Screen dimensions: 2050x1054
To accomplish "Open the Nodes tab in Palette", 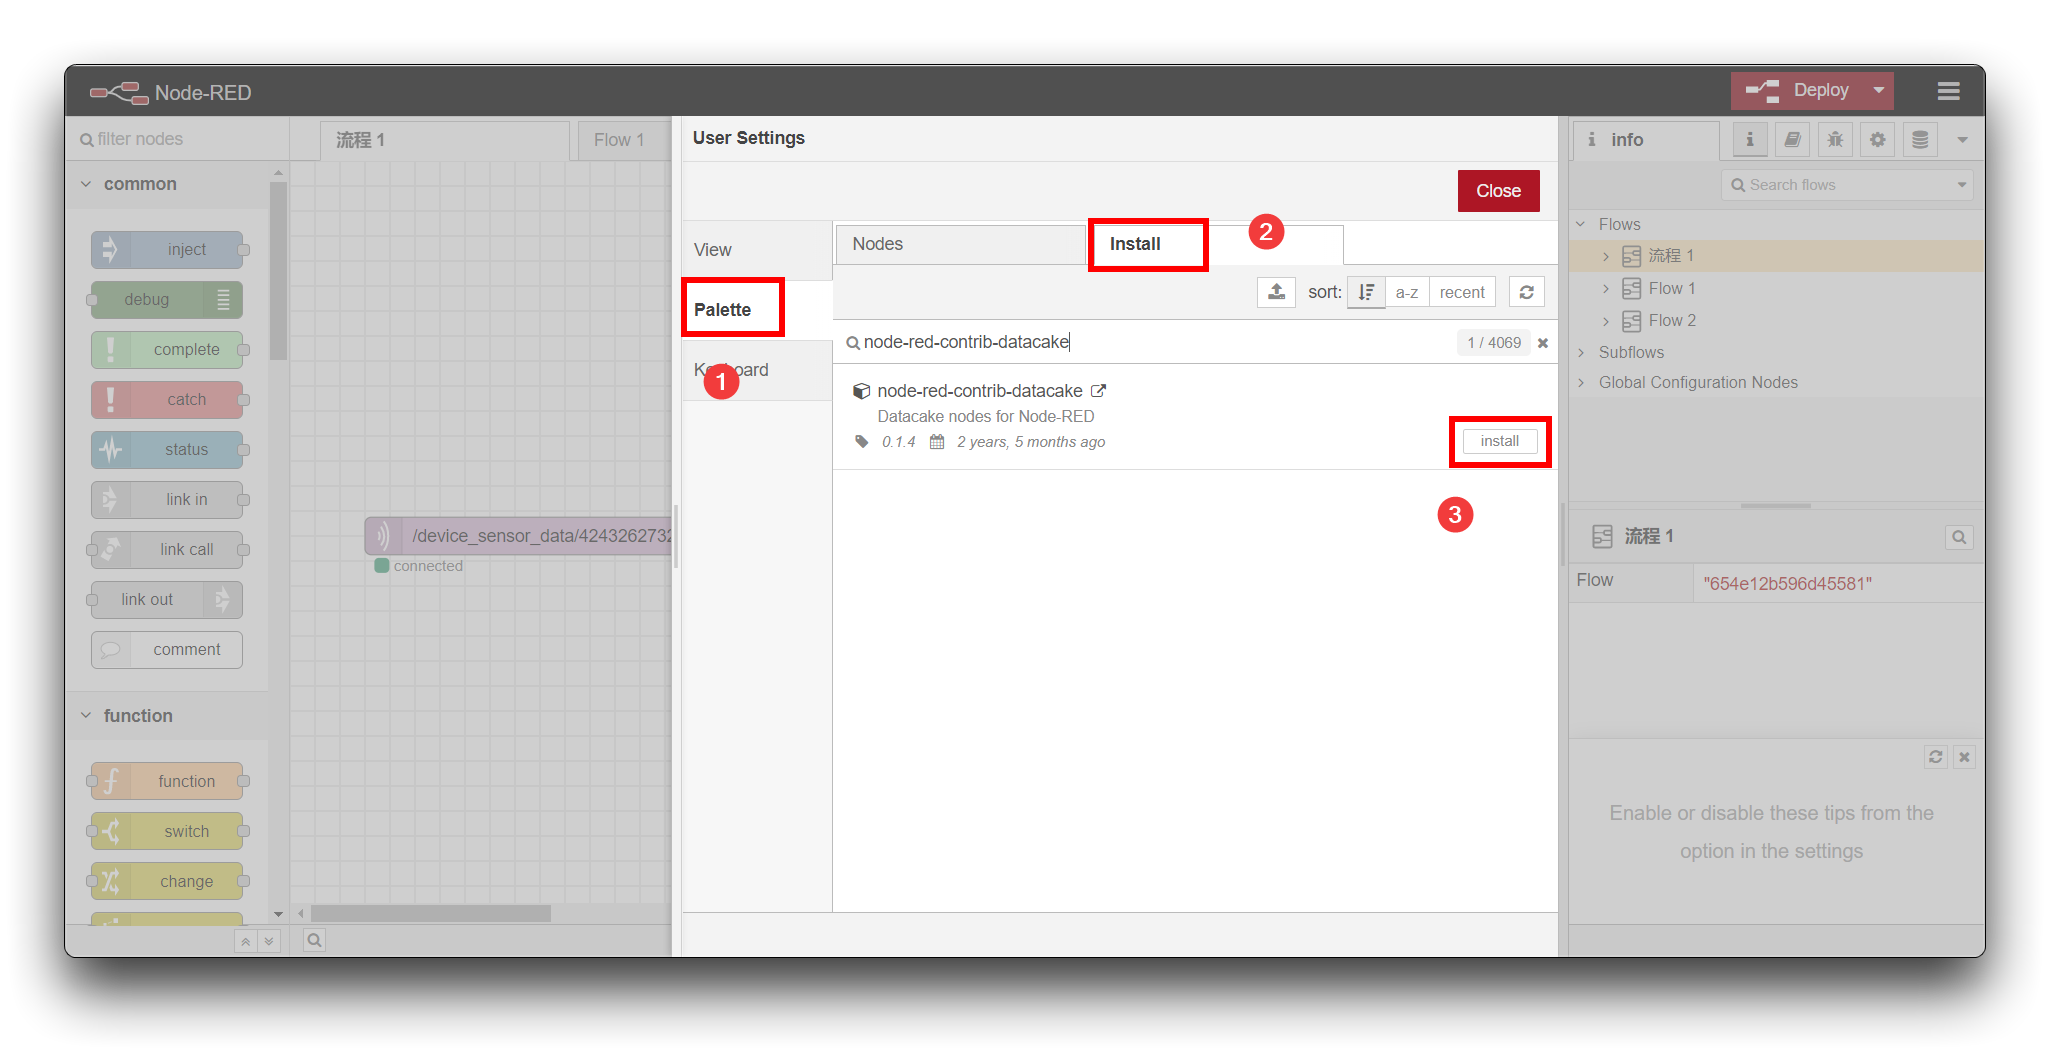I will click(x=960, y=244).
